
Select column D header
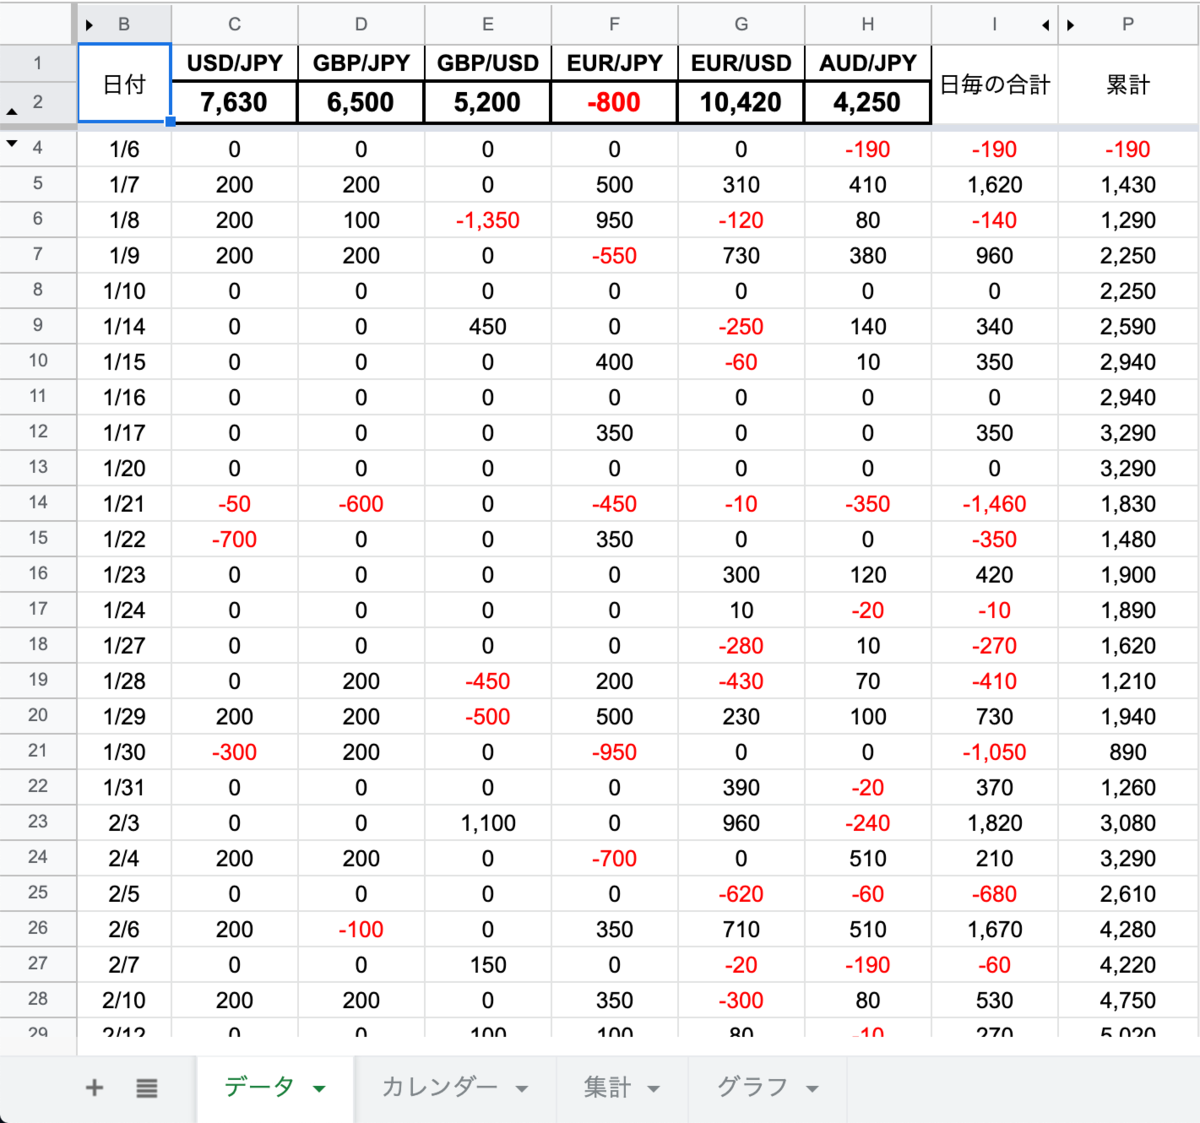[x=361, y=24]
